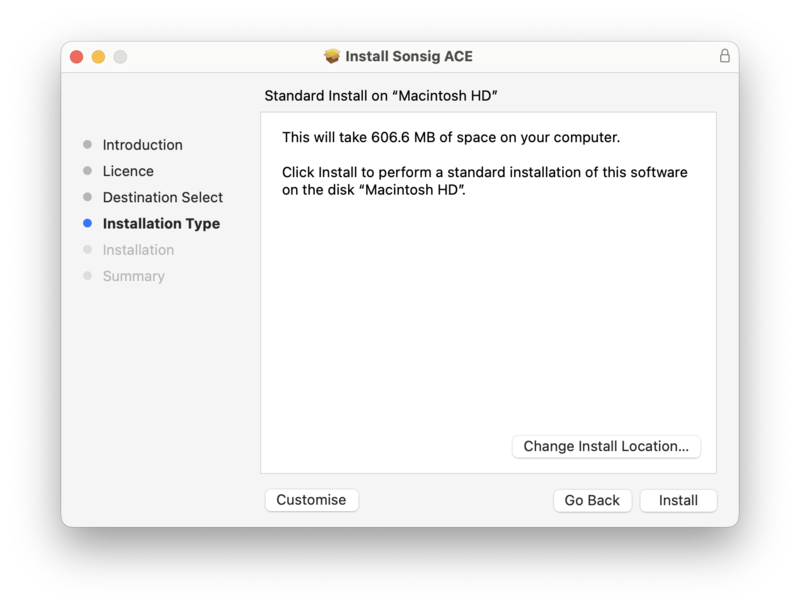Open the Customise options

(x=311, y=500)
